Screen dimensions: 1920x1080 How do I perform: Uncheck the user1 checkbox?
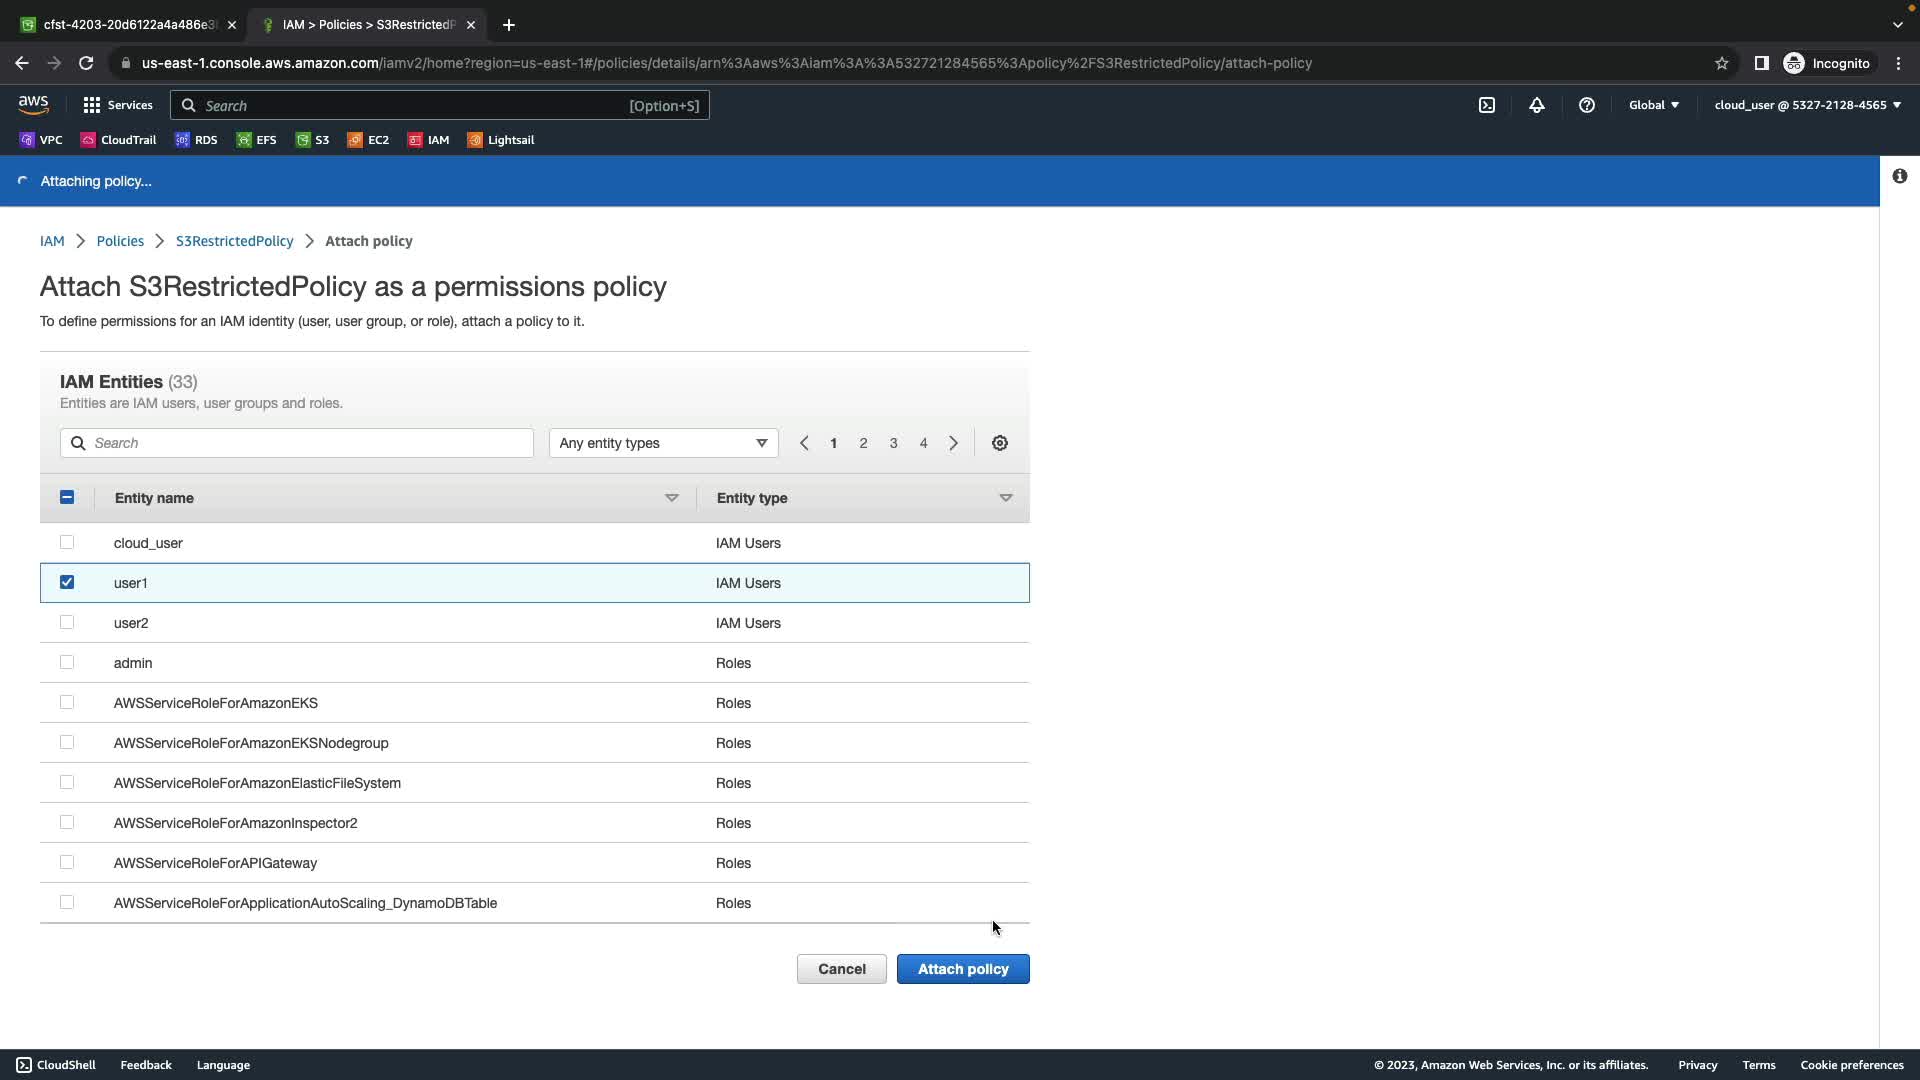click(67, 582)
